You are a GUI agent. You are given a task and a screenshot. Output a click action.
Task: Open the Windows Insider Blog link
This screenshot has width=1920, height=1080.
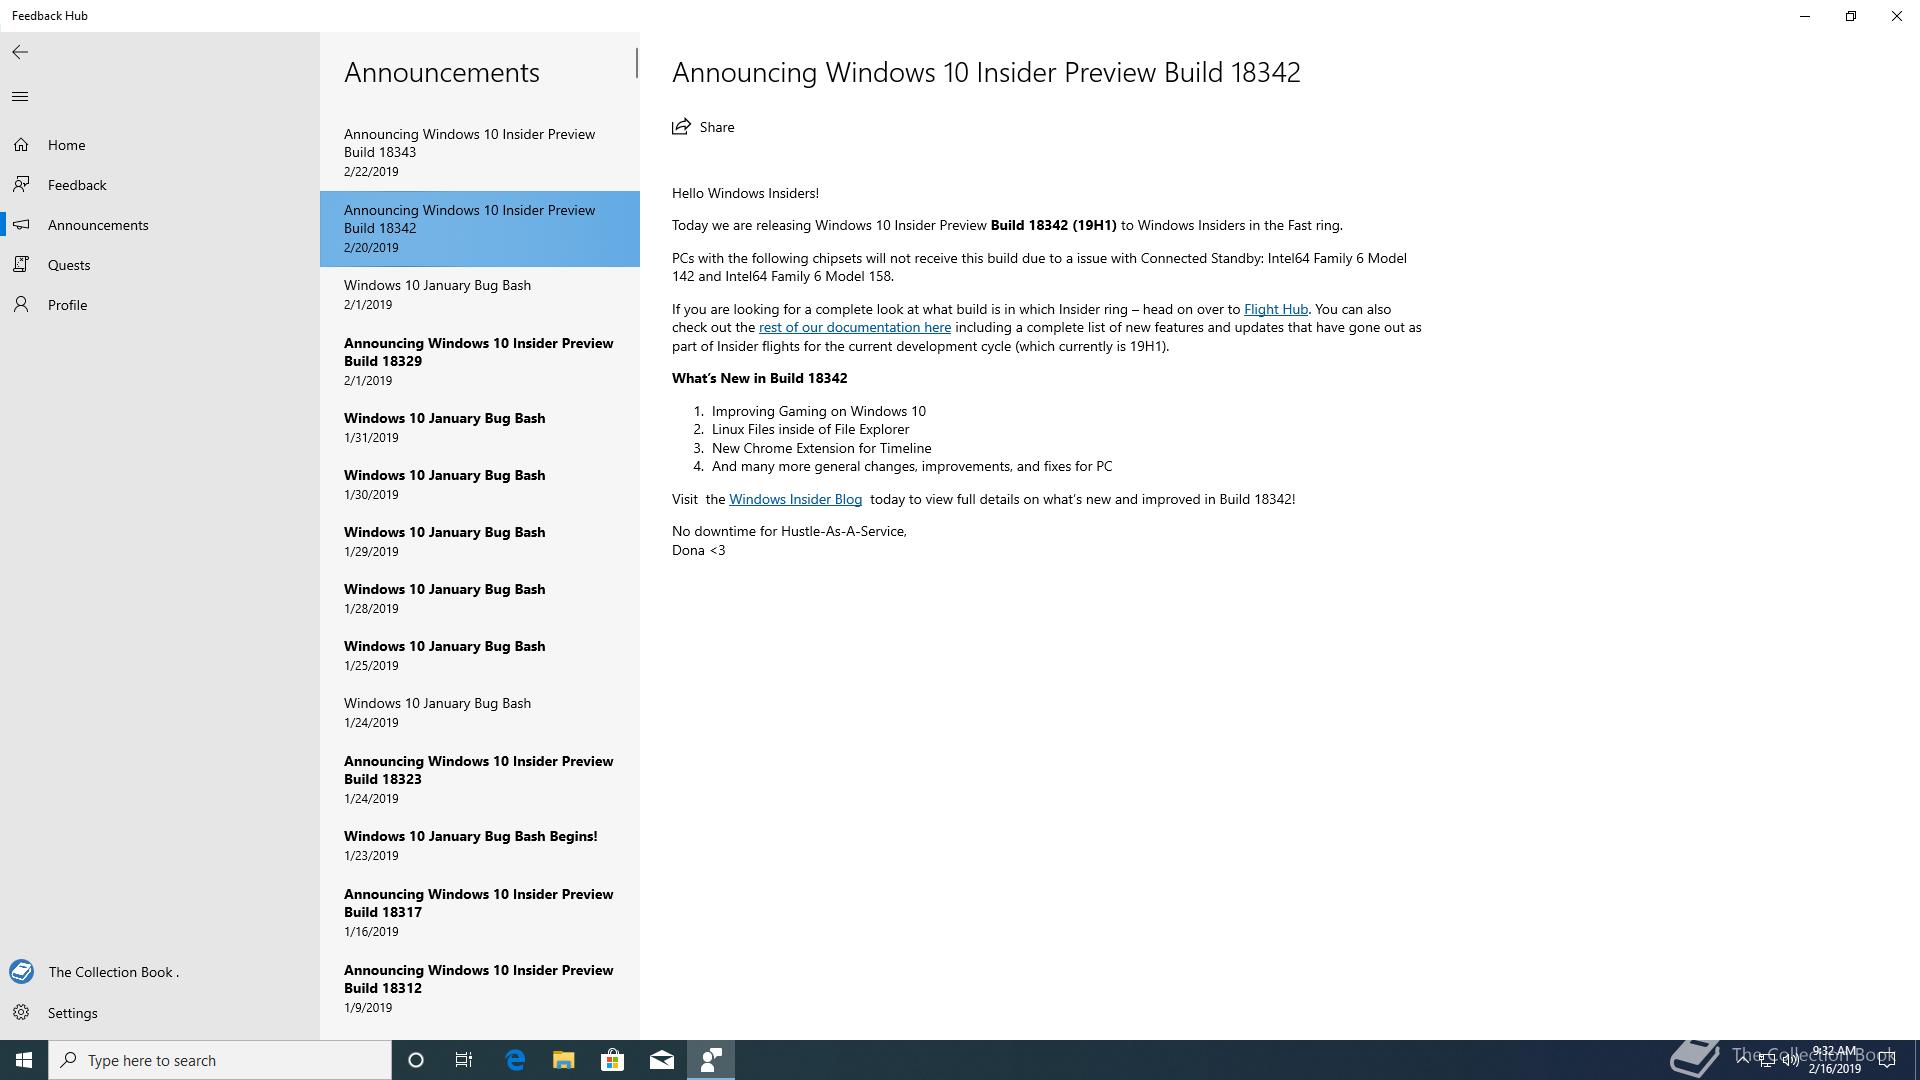pyautogui.click(x=795, y=499)
